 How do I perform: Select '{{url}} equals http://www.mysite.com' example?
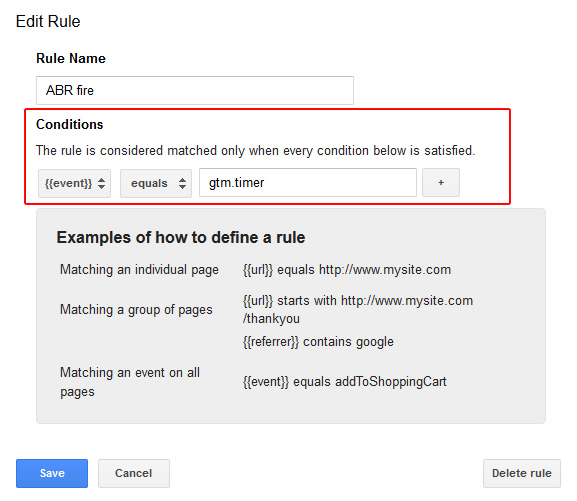(347, 270)
